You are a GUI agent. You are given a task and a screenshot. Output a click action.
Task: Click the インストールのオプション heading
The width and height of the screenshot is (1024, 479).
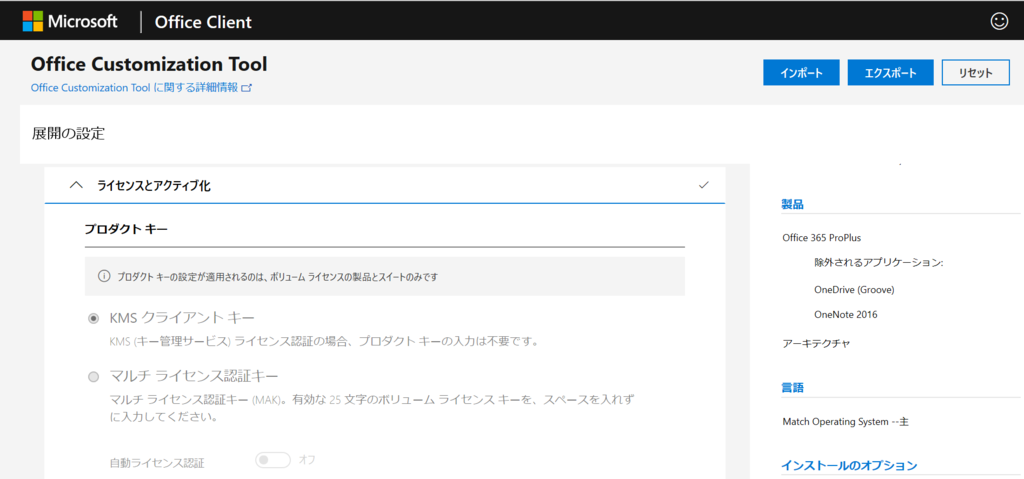(x=850, y=465)
